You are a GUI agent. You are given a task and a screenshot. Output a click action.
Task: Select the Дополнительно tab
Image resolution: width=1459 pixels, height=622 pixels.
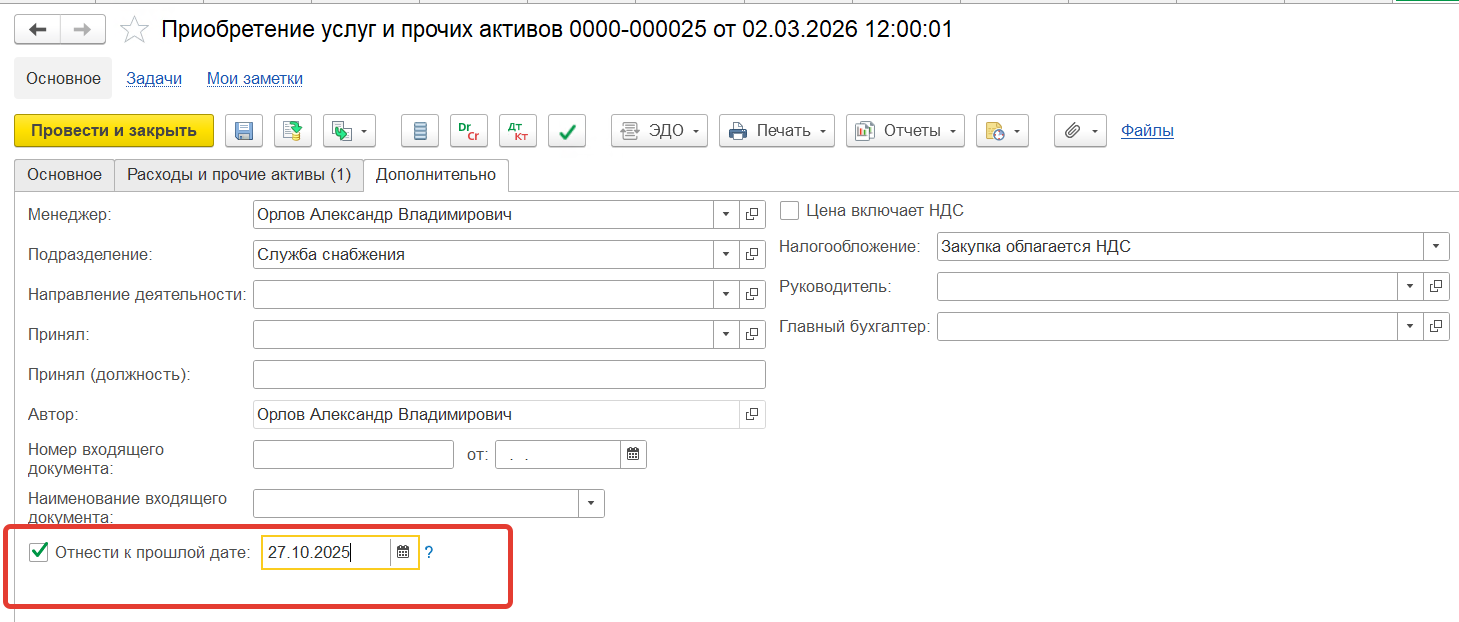coord(436,175)
